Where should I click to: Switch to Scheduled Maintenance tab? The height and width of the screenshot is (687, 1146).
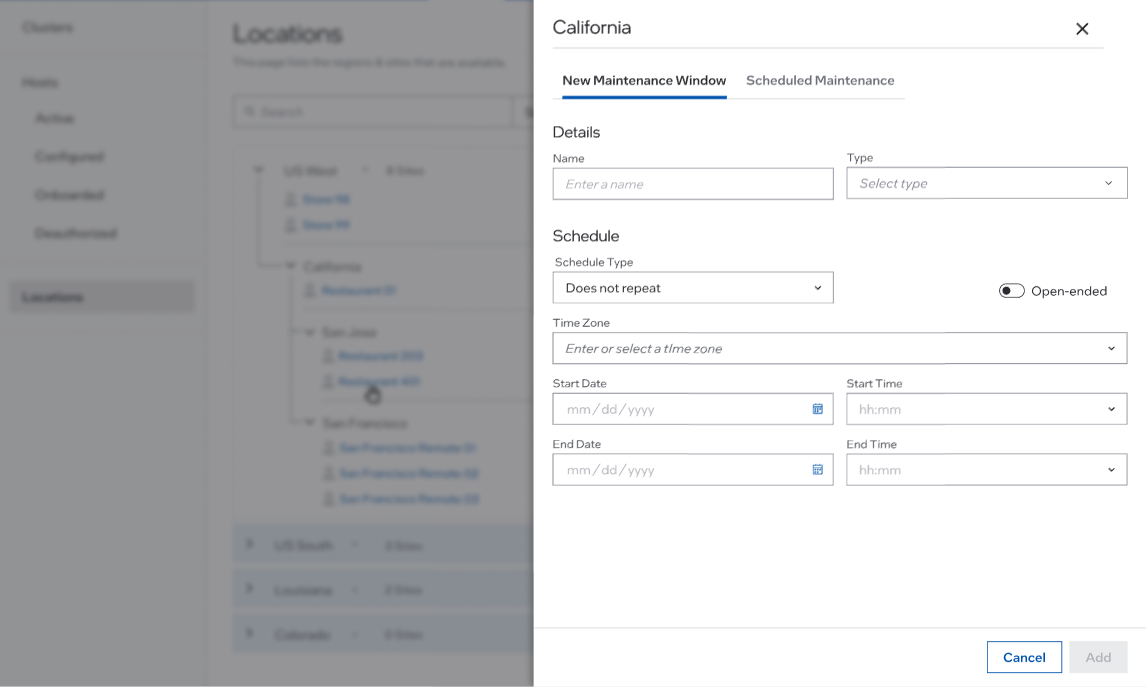(820, 80)
